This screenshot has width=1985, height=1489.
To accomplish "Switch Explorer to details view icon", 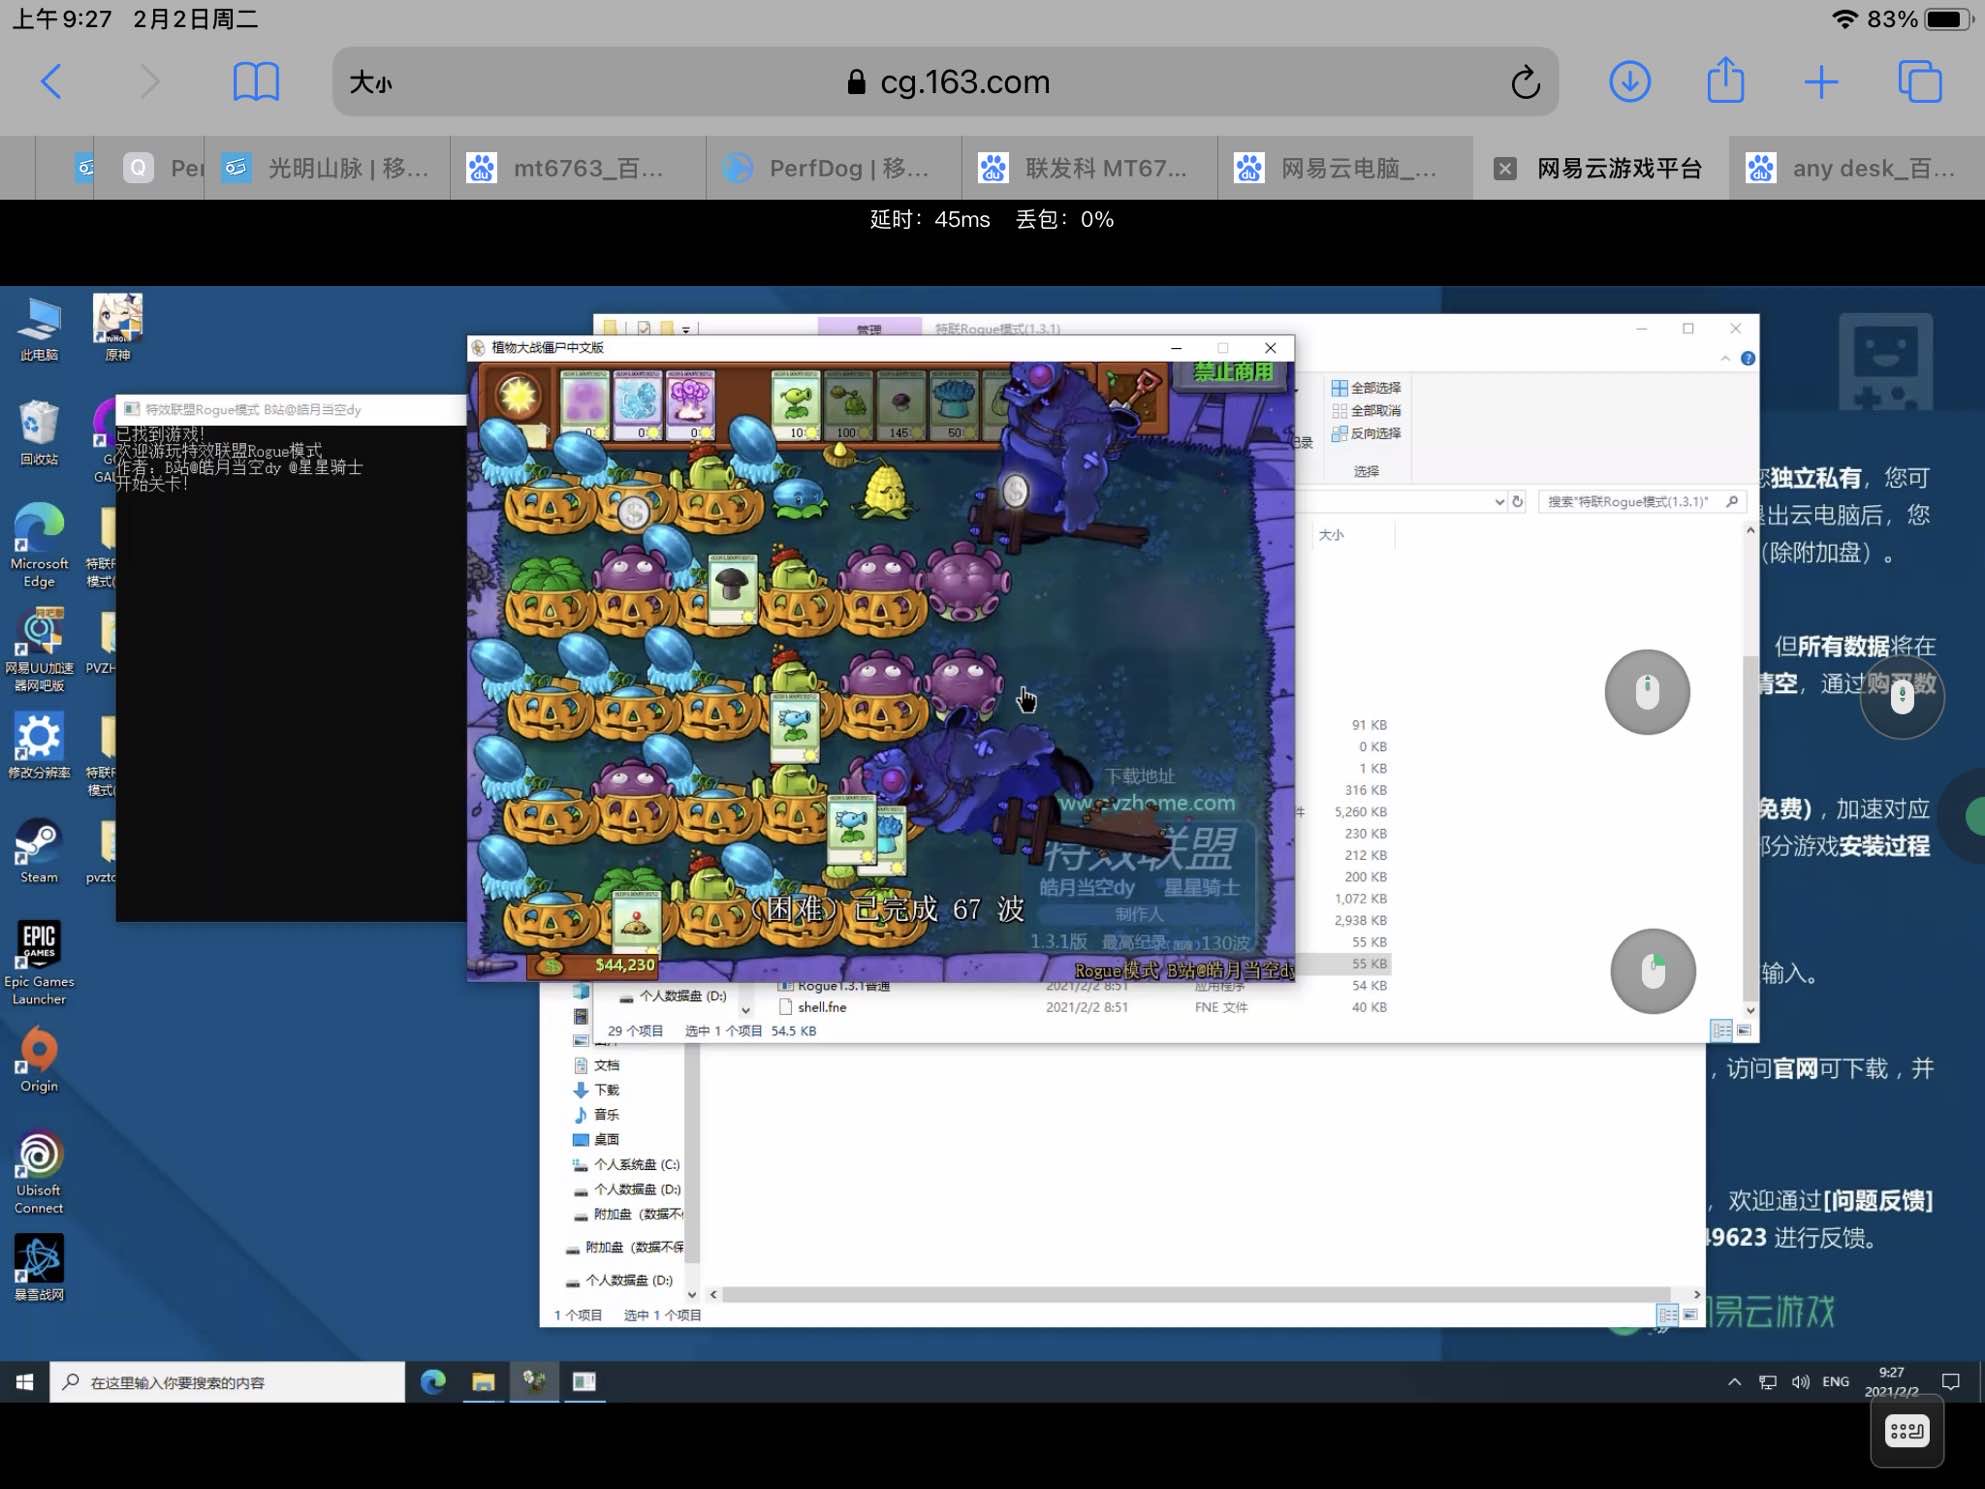I will (1721, 1030).
